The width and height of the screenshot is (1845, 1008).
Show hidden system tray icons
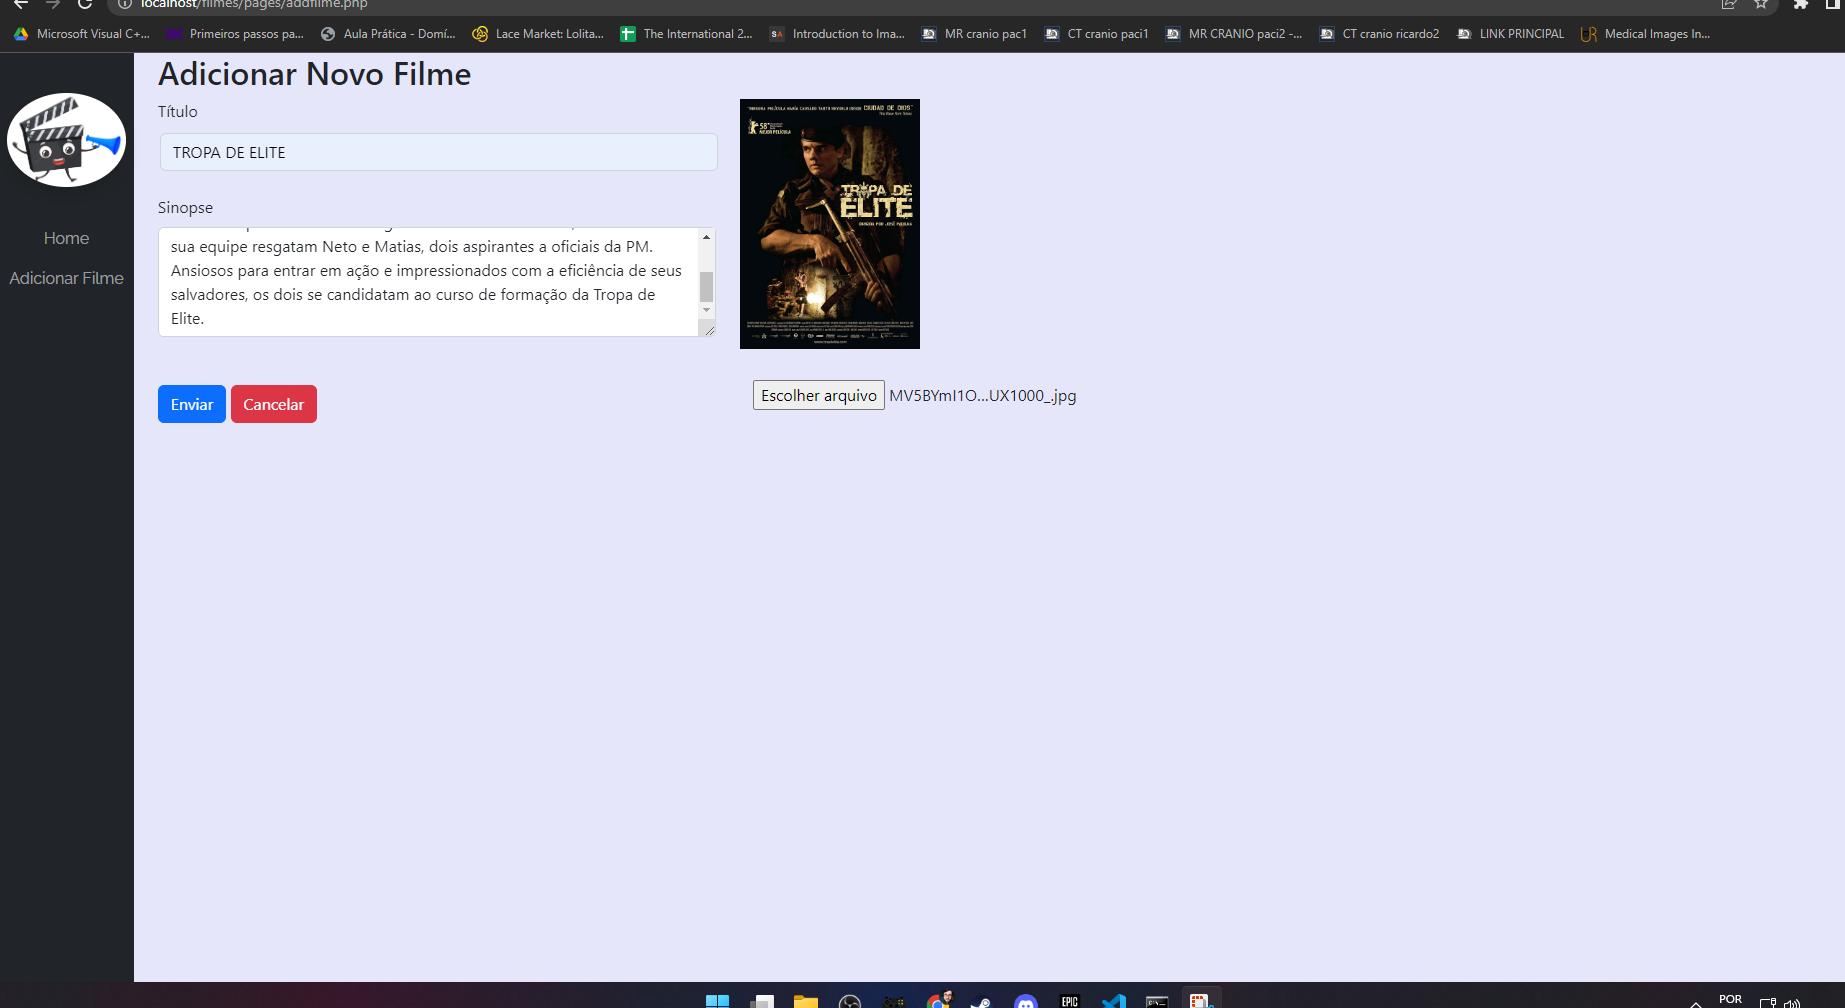click(x=1695, y=1002)
